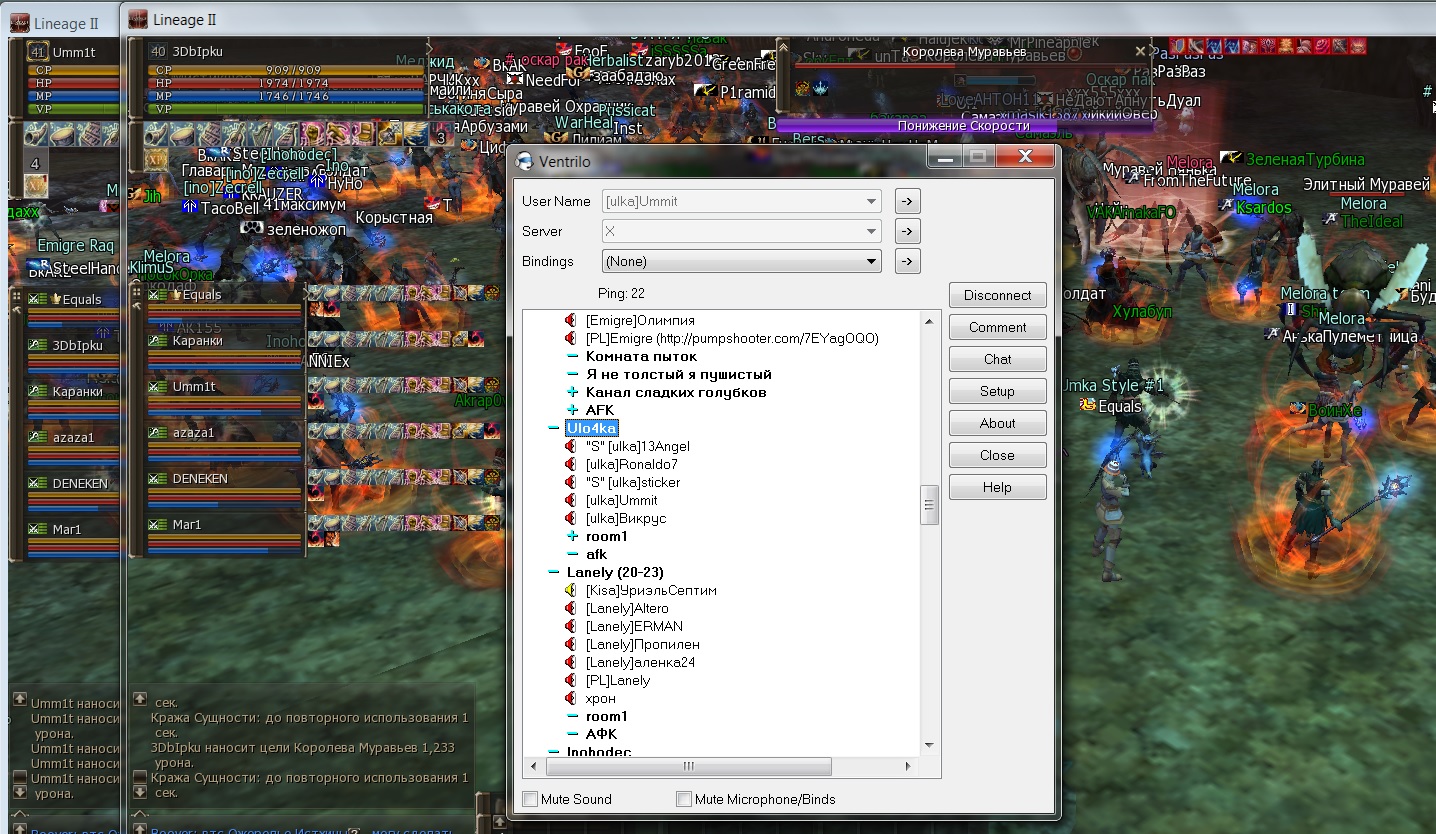1436x834 pixels.
Task: Enable the Mute Microphone/Binds checkbox
Action: pyautogui.click(x=684, y=799)
